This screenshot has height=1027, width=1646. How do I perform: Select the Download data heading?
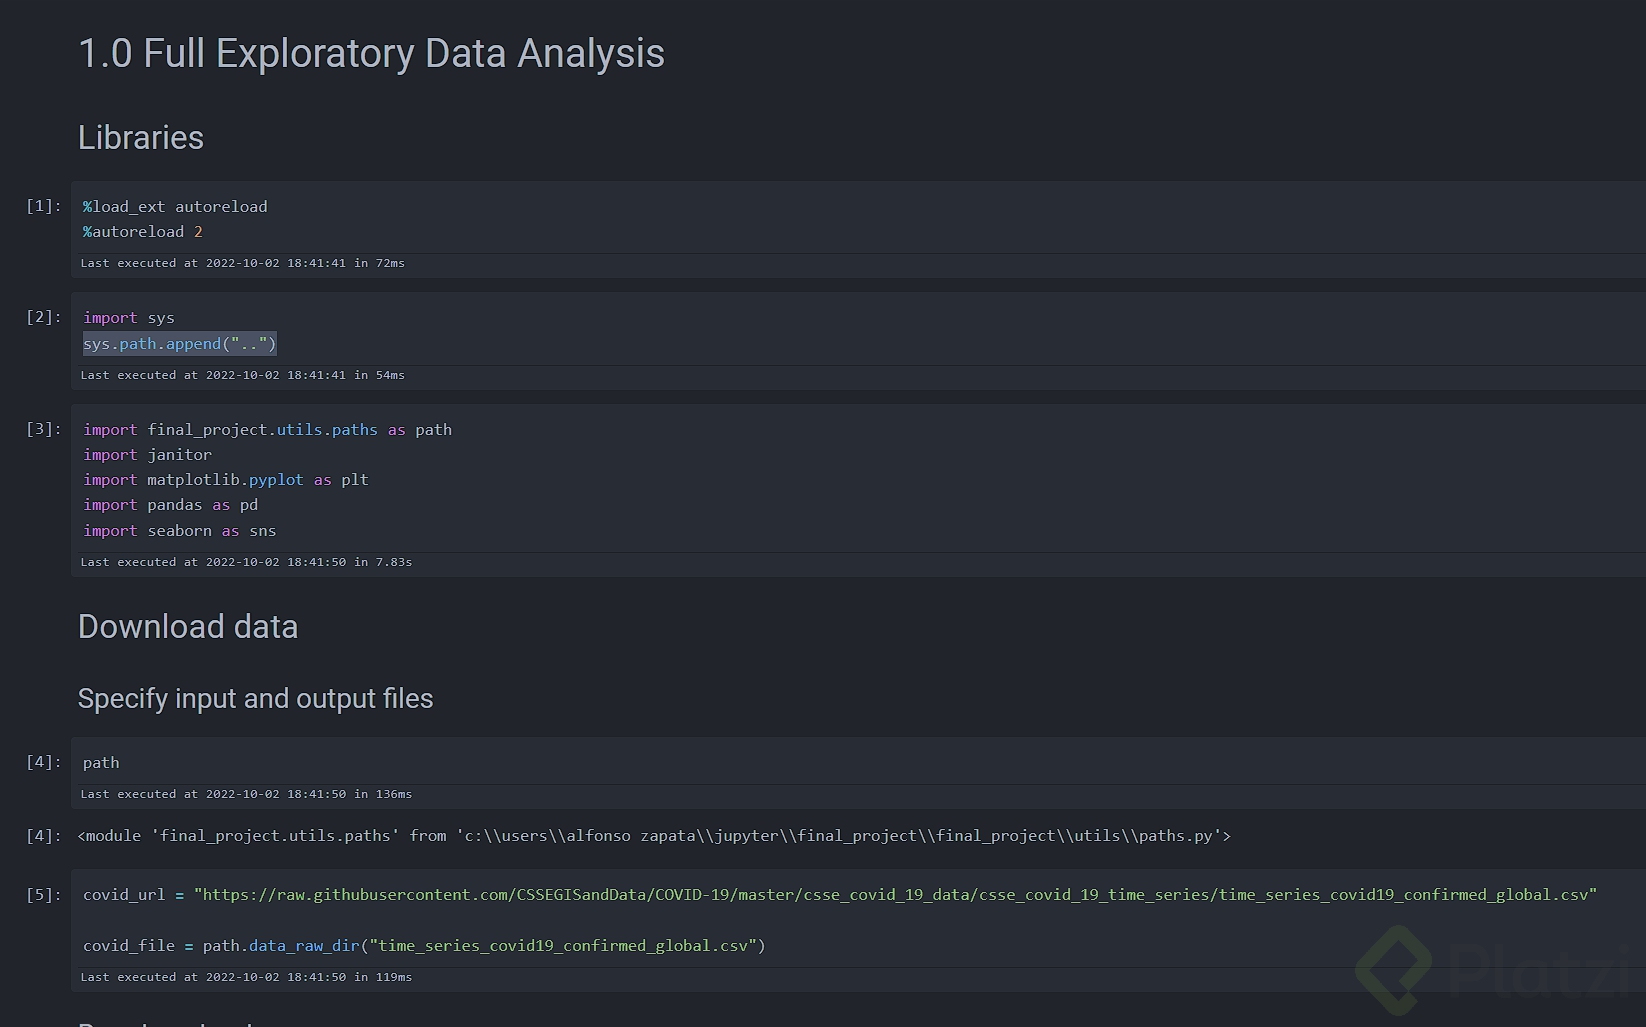click(188, 627)
